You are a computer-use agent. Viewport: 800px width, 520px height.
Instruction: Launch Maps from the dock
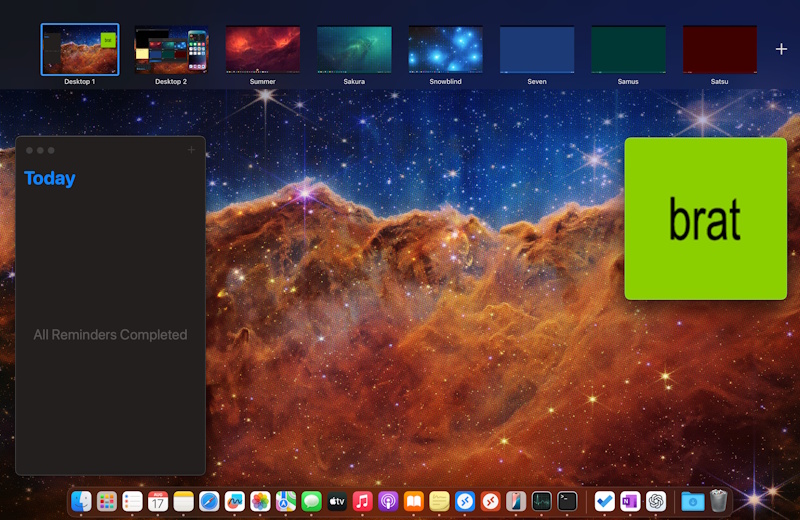click(x=286, y=502)
